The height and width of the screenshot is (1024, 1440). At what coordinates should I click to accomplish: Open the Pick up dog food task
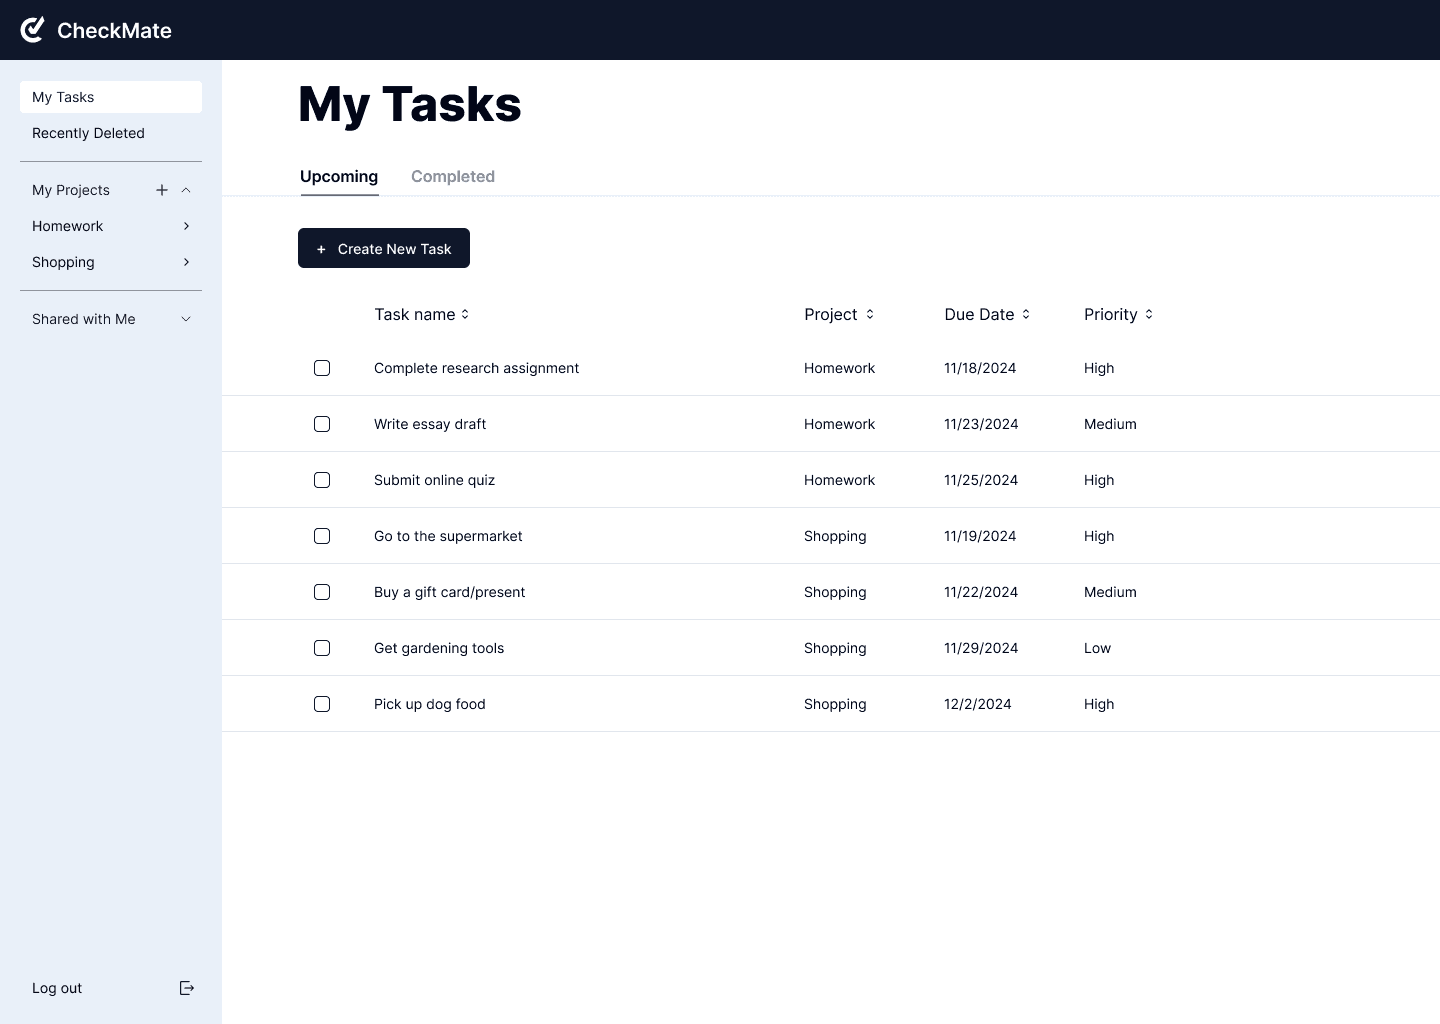pyautogui.click(x=430, y=704)
